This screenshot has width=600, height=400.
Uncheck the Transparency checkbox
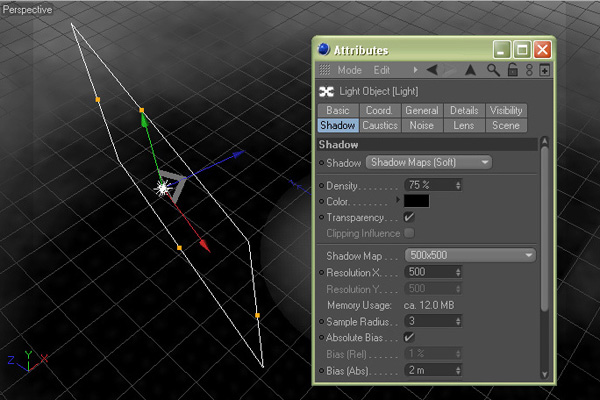(x=409, y=217)
